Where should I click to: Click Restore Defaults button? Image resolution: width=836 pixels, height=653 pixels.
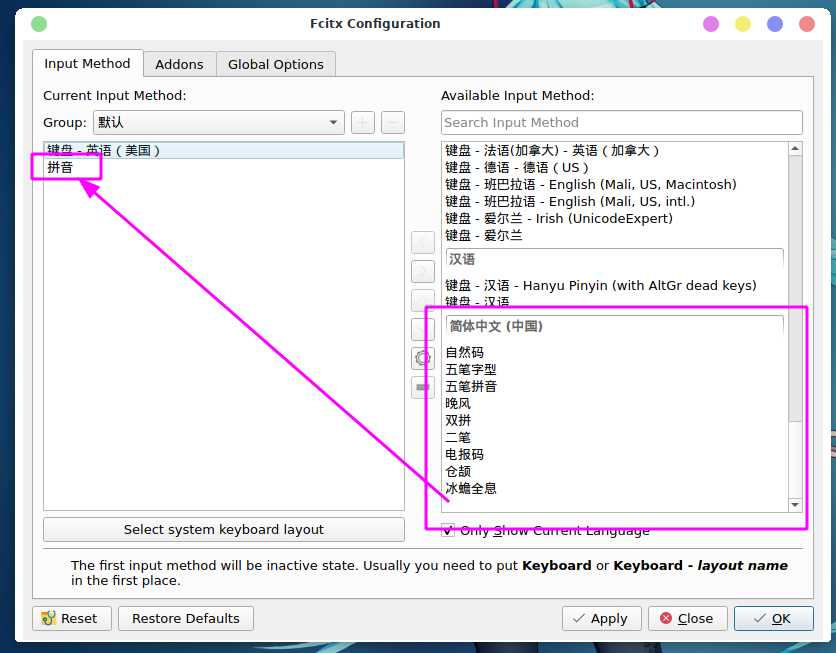click(x=186, y=618)
